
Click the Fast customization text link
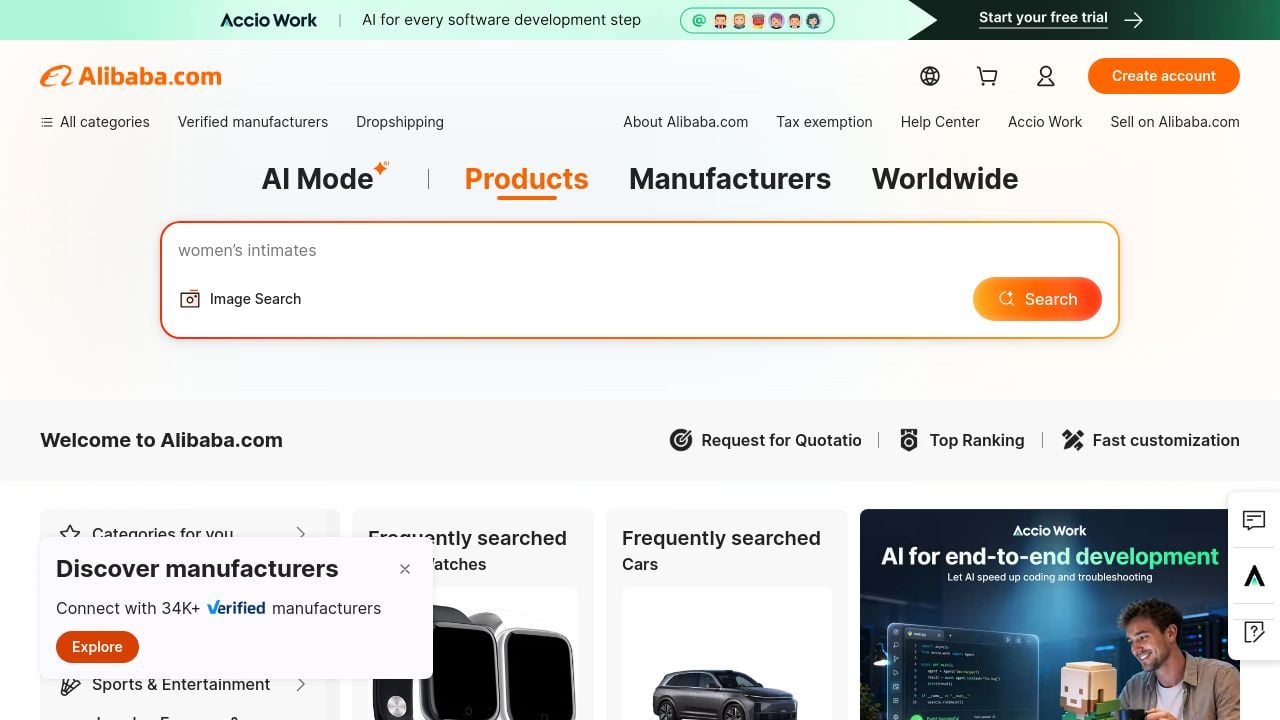coord(1166,440)
